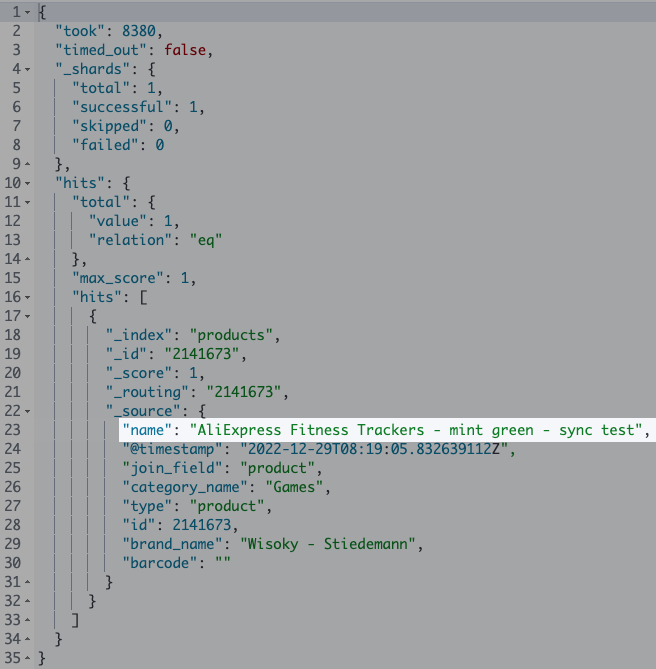The width and height of the screenshot is (656, 669).
Task: Click the "took" key
Action: tap(80, 31)
